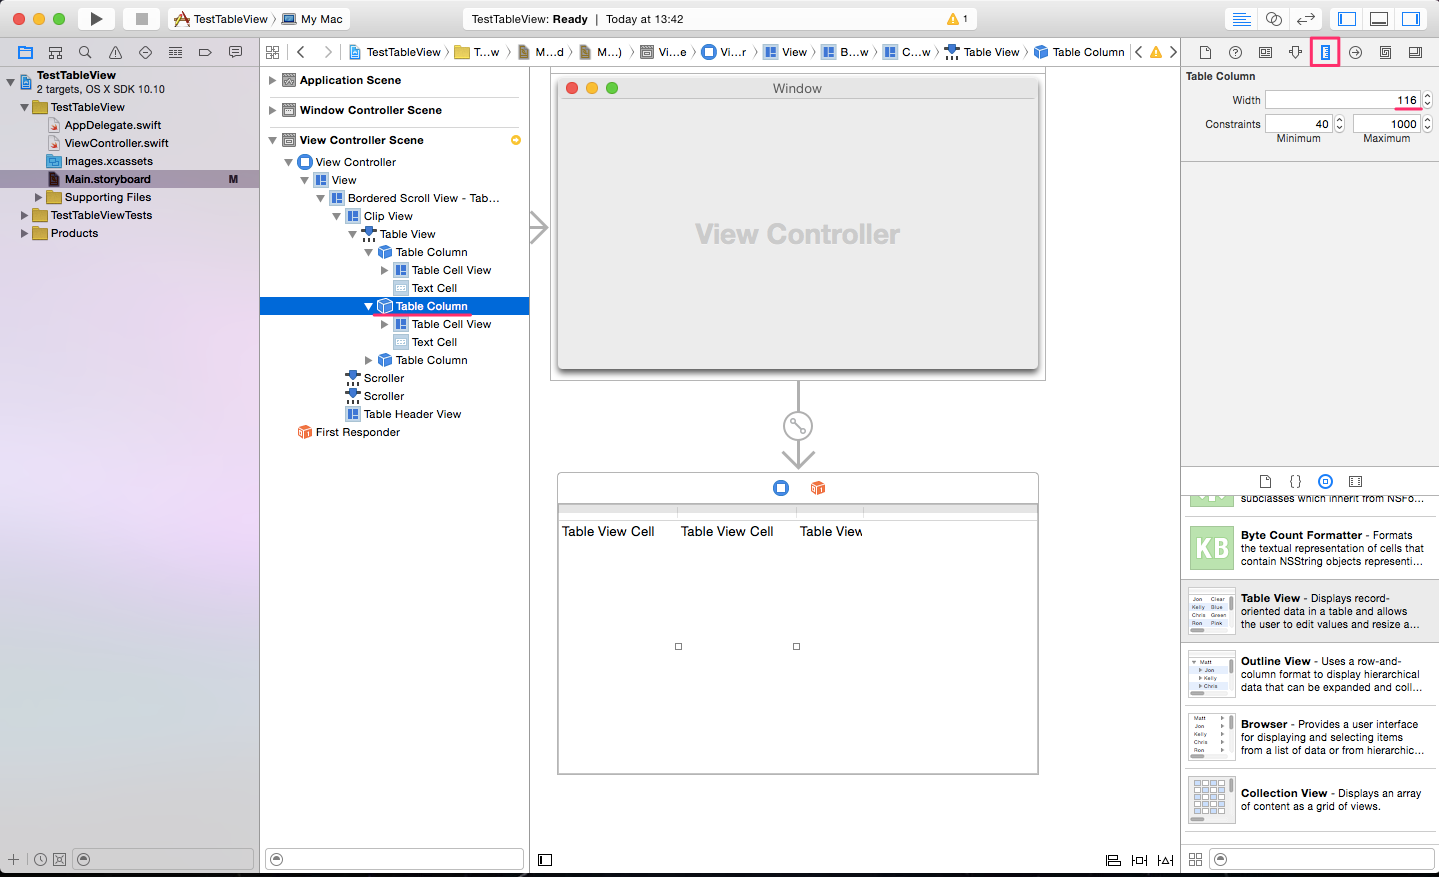This screenshot has height=877, width=1439.
Task: Adjust the Maximum constraint stepper
Action: click(1428, 124)
